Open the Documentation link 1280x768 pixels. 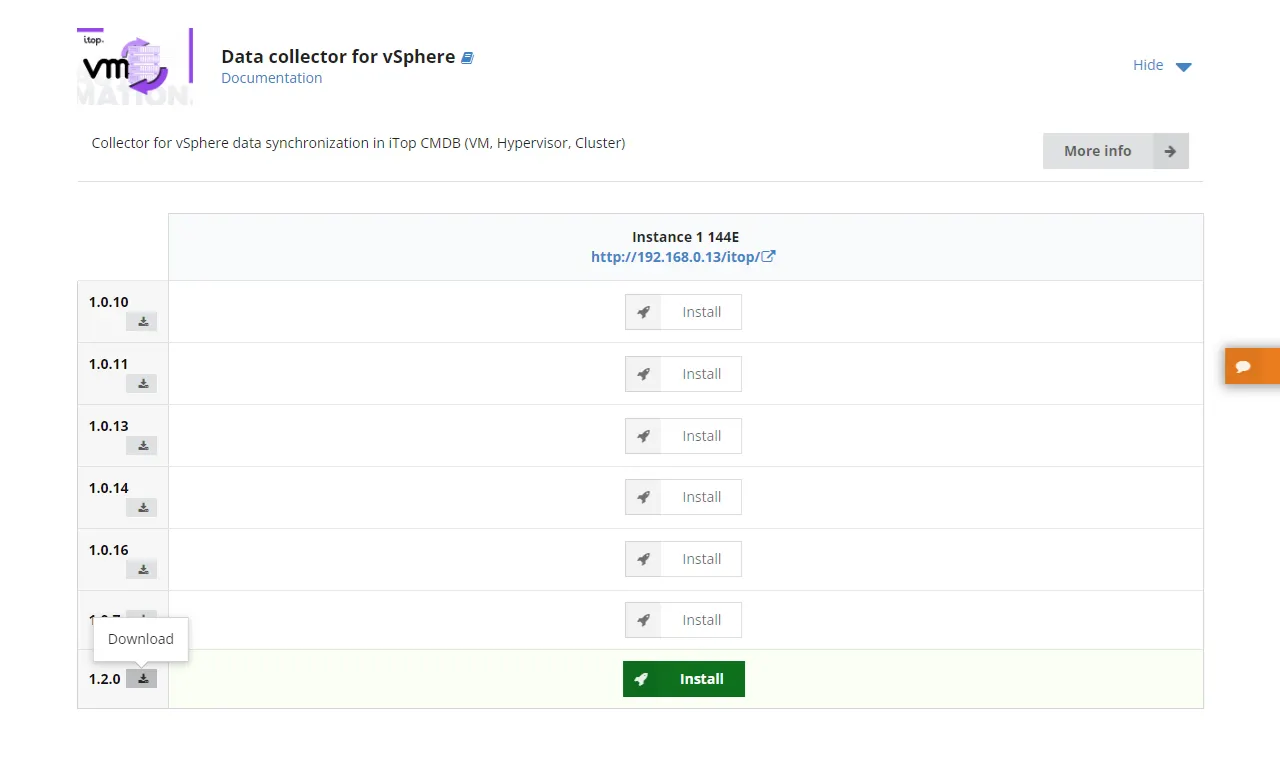pos(272,78)
